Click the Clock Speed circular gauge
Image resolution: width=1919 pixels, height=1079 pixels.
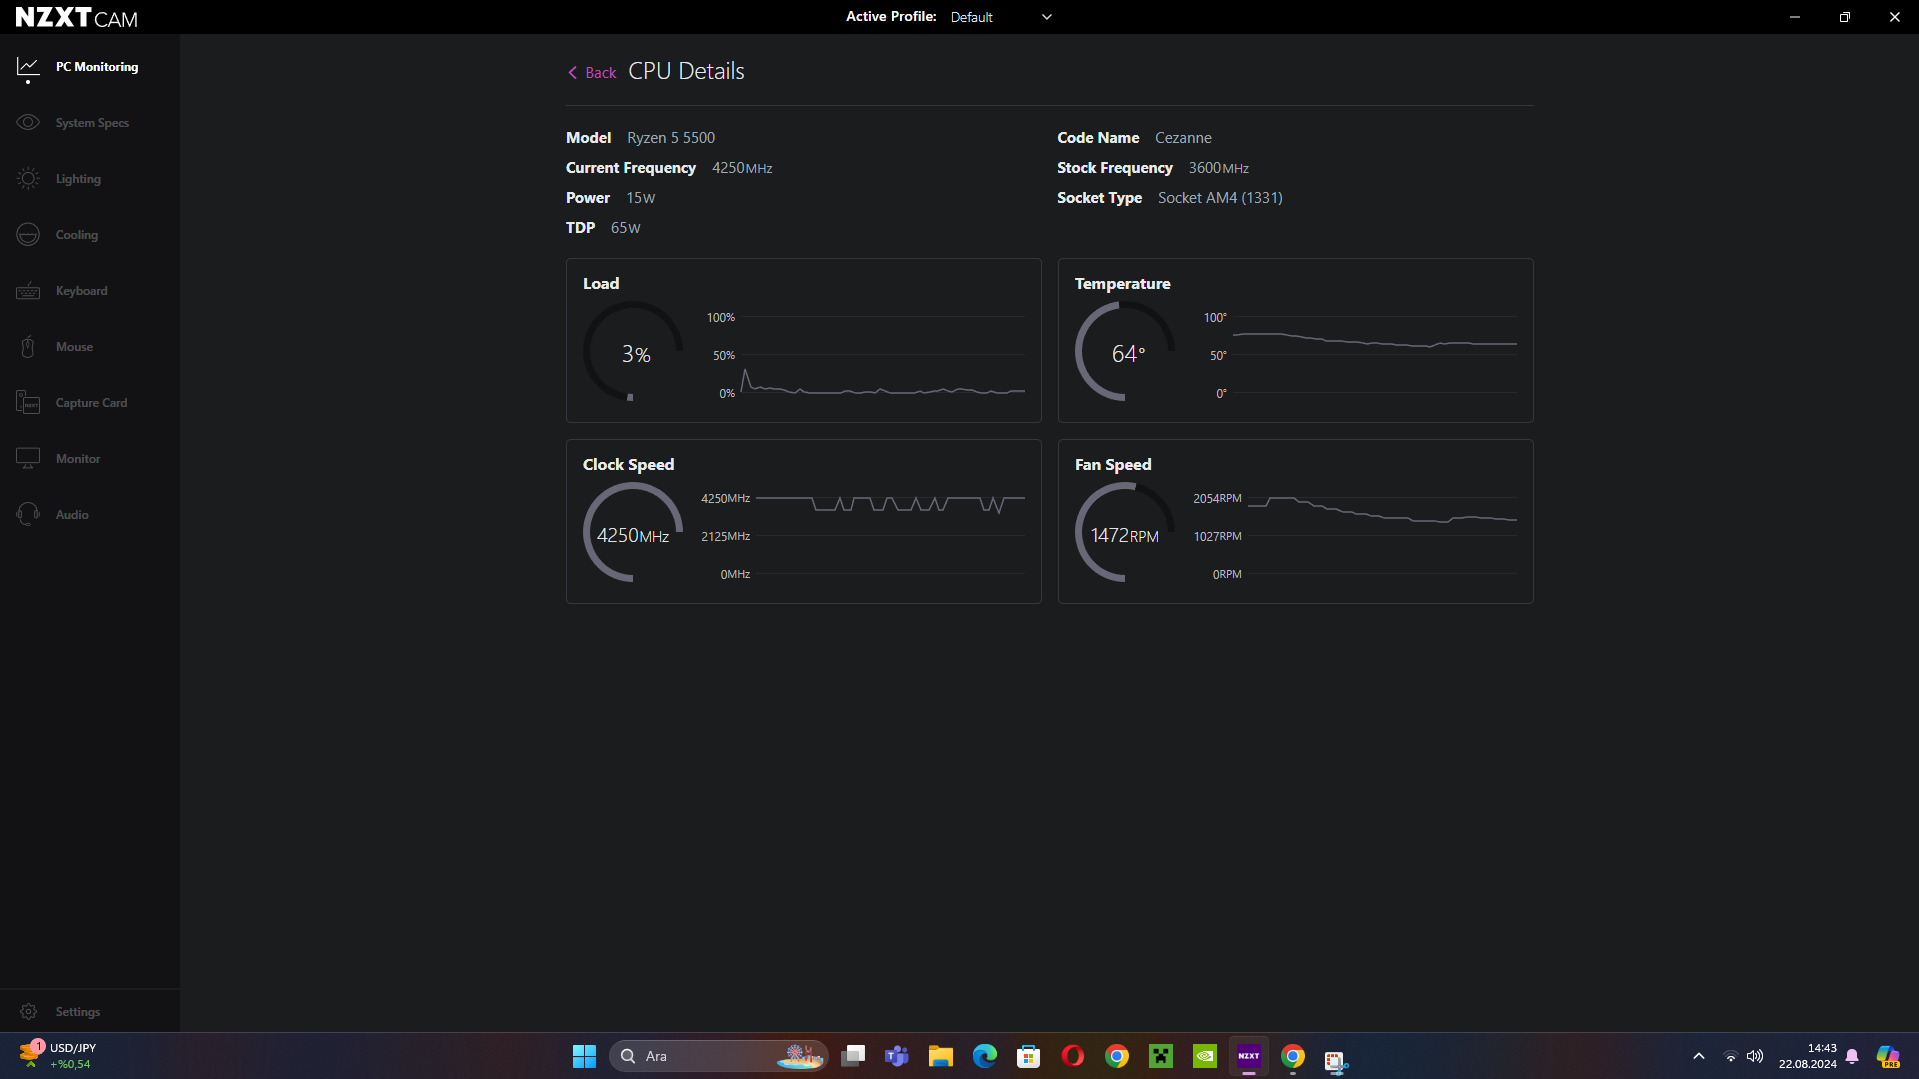pyautogui.click(x=633, y=533)
